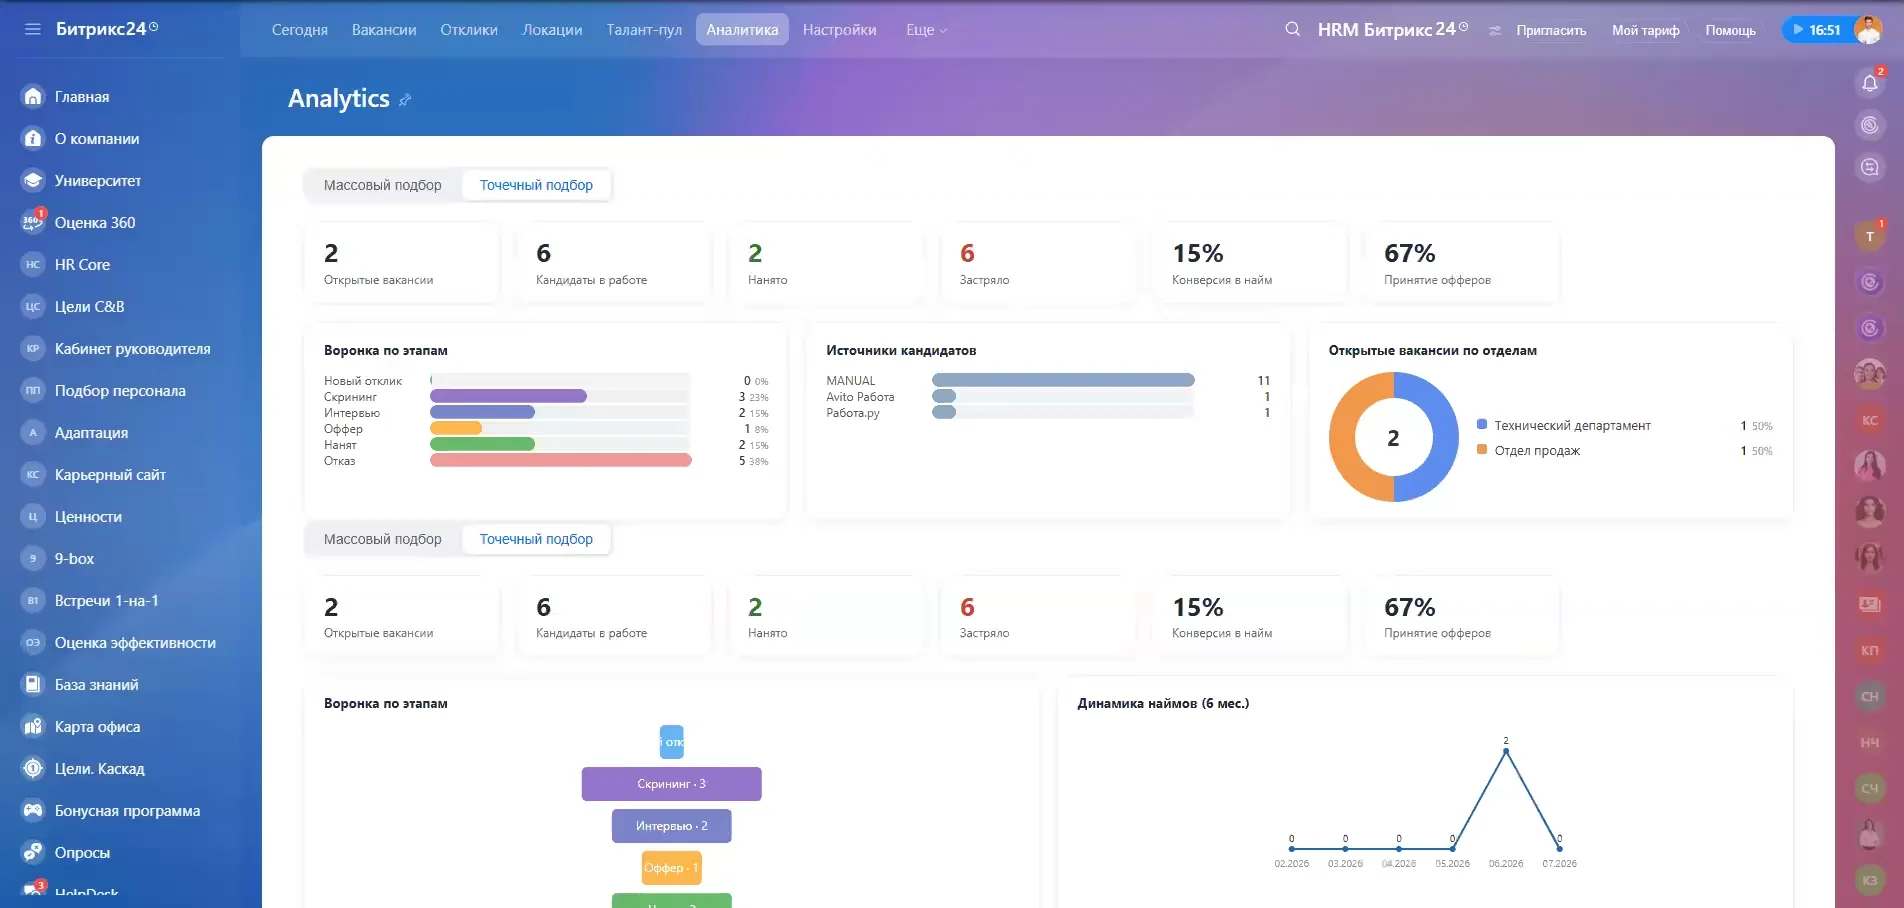
Task: Open Карта офиса sidebar icon
Action: [x=33, y=726]
